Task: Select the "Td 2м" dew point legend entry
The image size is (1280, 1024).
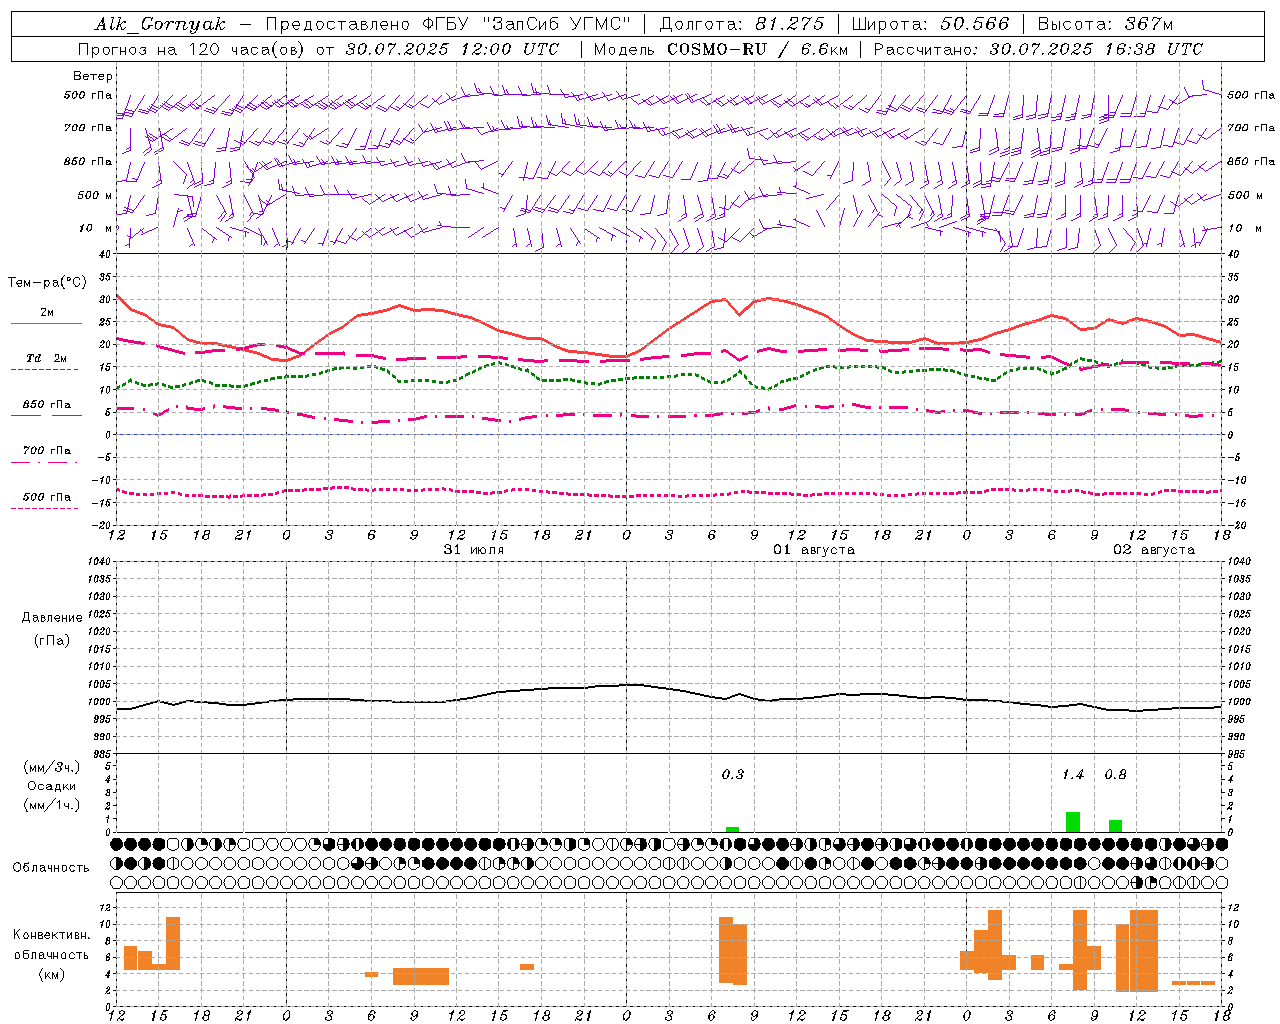Action: [x=46, y=358]
